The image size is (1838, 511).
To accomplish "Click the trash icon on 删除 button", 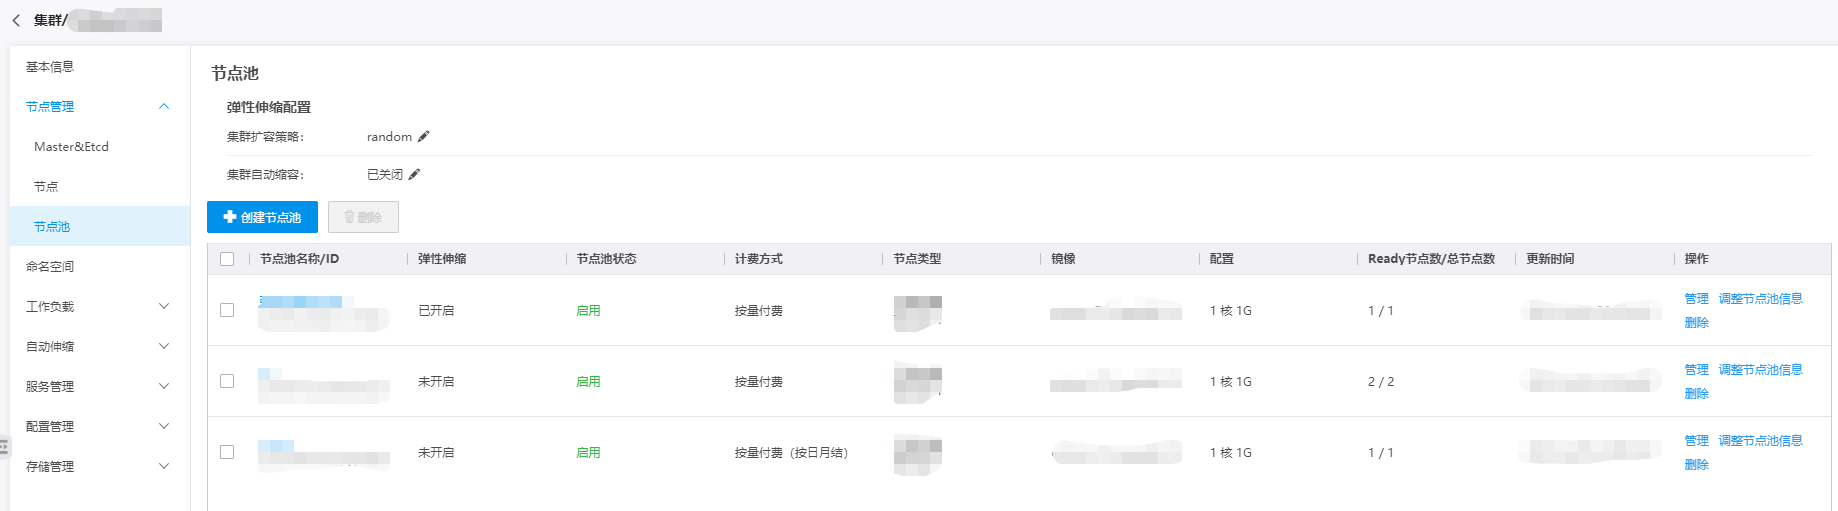I will 350,217.
